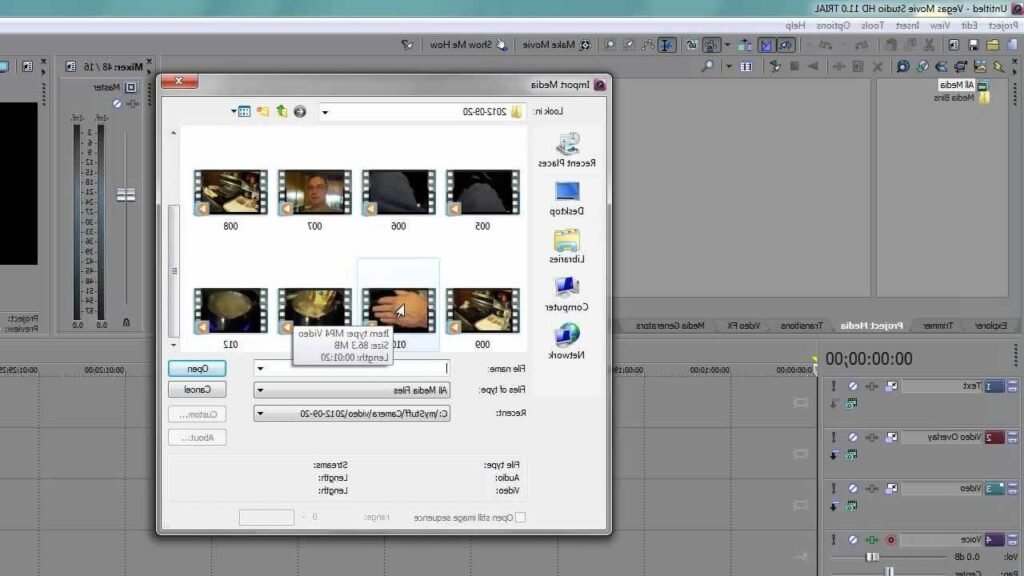Open Desktop location in places bar
Screen dimensions: 1024x576
click(x=567, y=197)
